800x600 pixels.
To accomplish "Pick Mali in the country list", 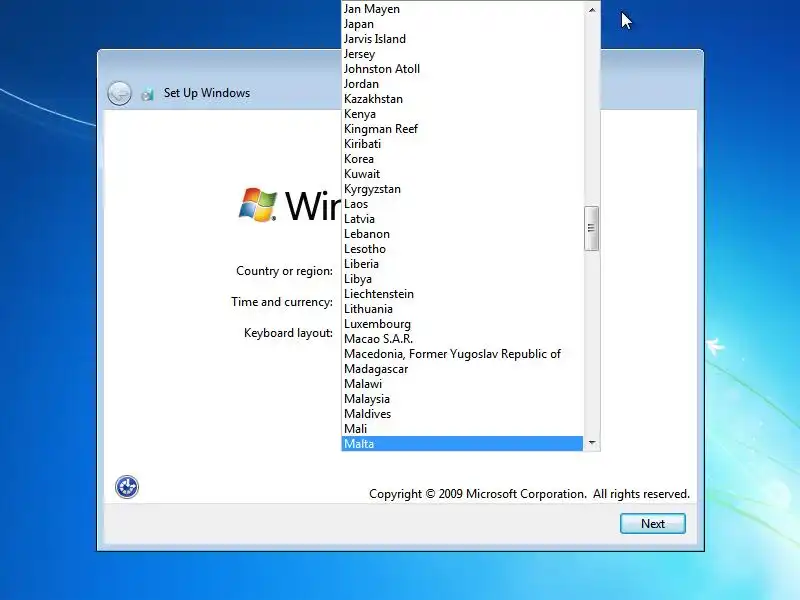I will 462,429.
